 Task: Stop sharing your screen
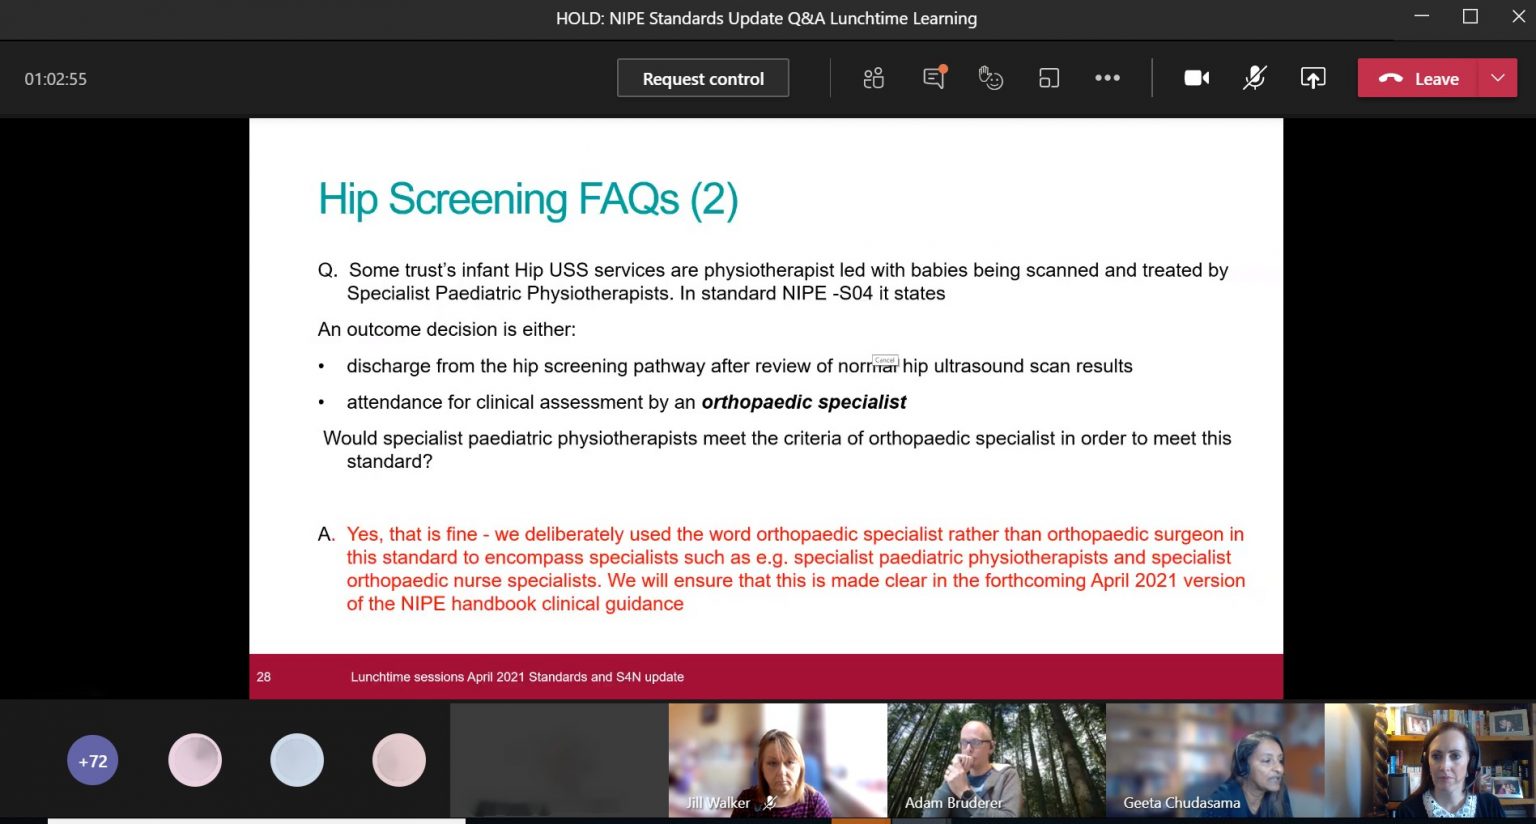pyautogui.click(x=1313, y=78)
